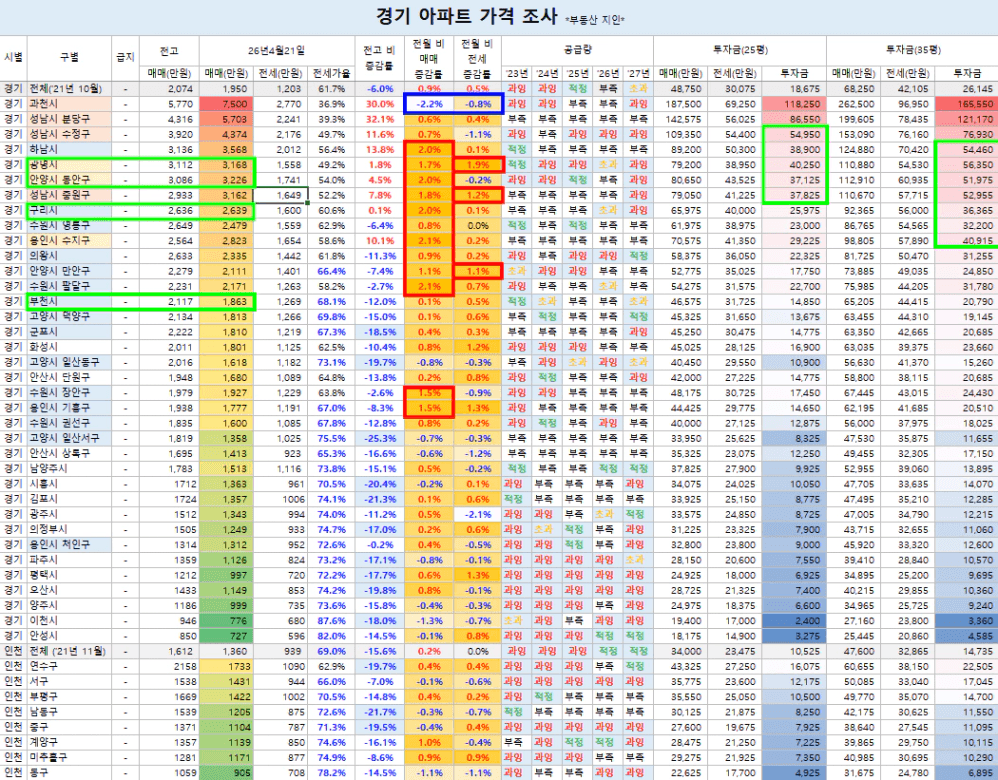Click the 인천 전체 ('21년 11월) cell
This screenshot has height=780, width=998.
[x=68, y=651]
